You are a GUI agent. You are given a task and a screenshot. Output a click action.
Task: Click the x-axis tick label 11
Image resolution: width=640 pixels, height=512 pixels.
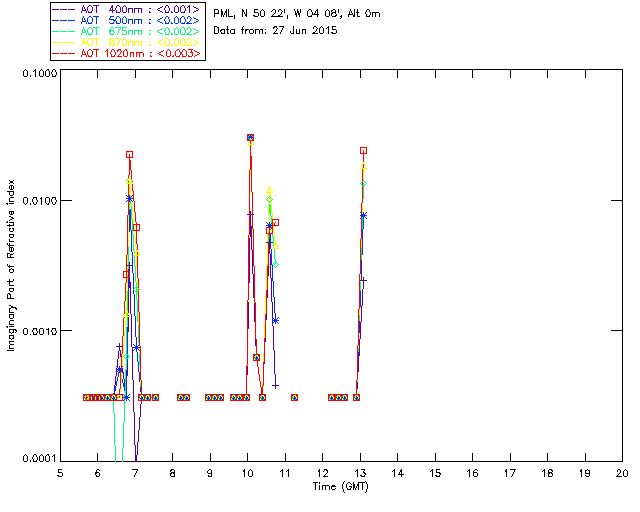click(x=285, y=473)
